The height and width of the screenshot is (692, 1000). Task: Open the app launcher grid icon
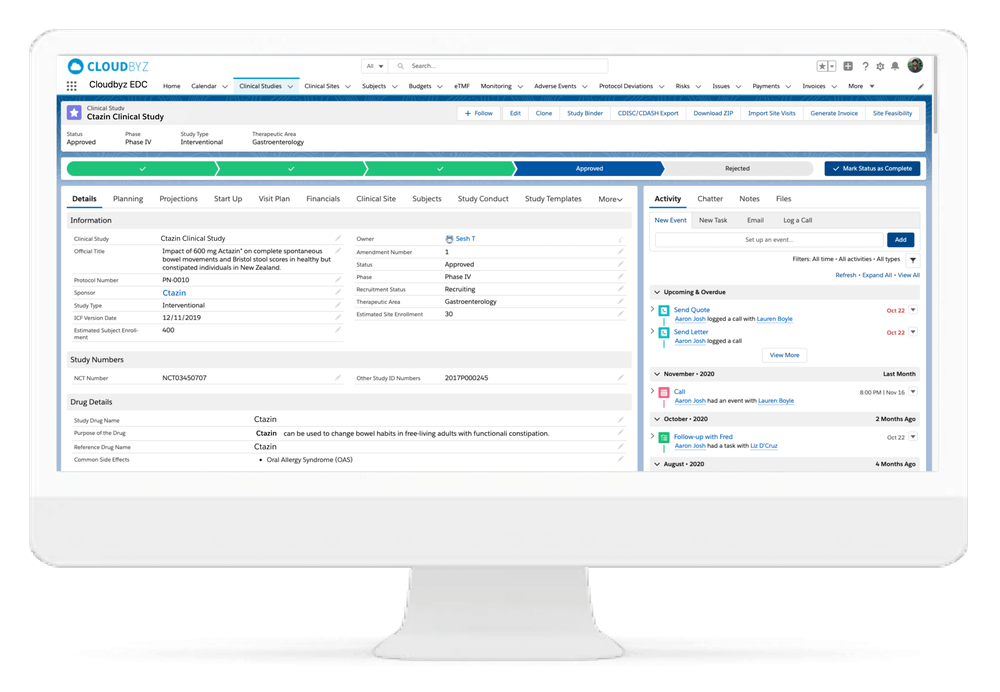point(71,86)
